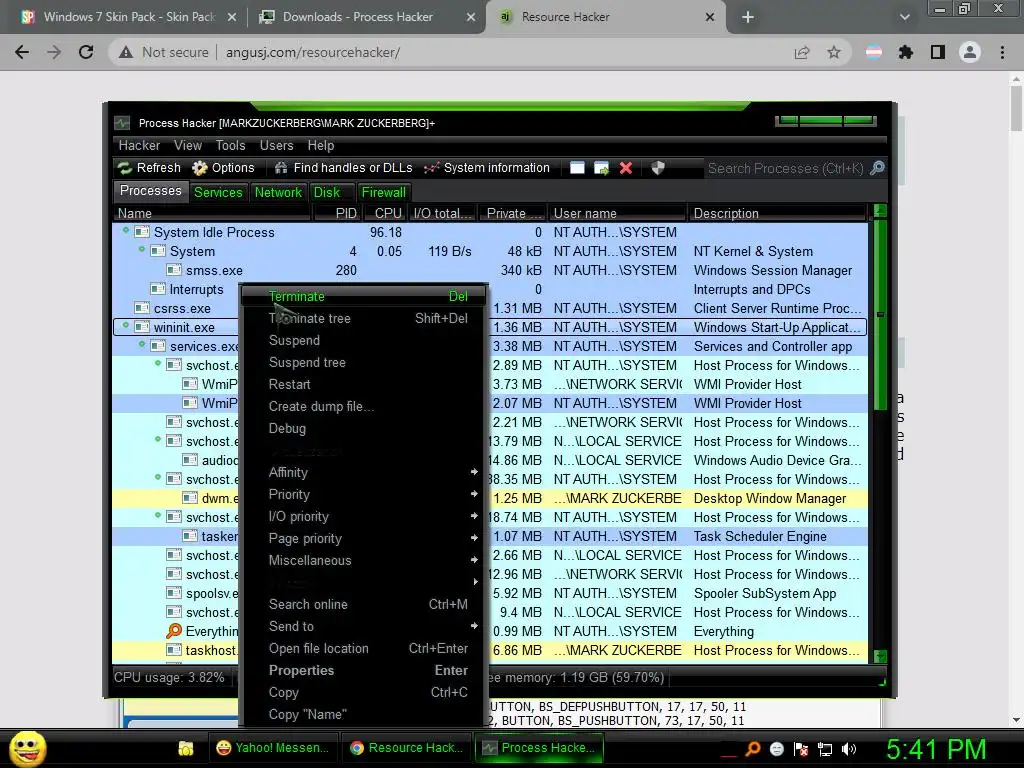Select the Spooler SubSystem App row
This screenshot has height=768, width=1024.
point(490,593)
